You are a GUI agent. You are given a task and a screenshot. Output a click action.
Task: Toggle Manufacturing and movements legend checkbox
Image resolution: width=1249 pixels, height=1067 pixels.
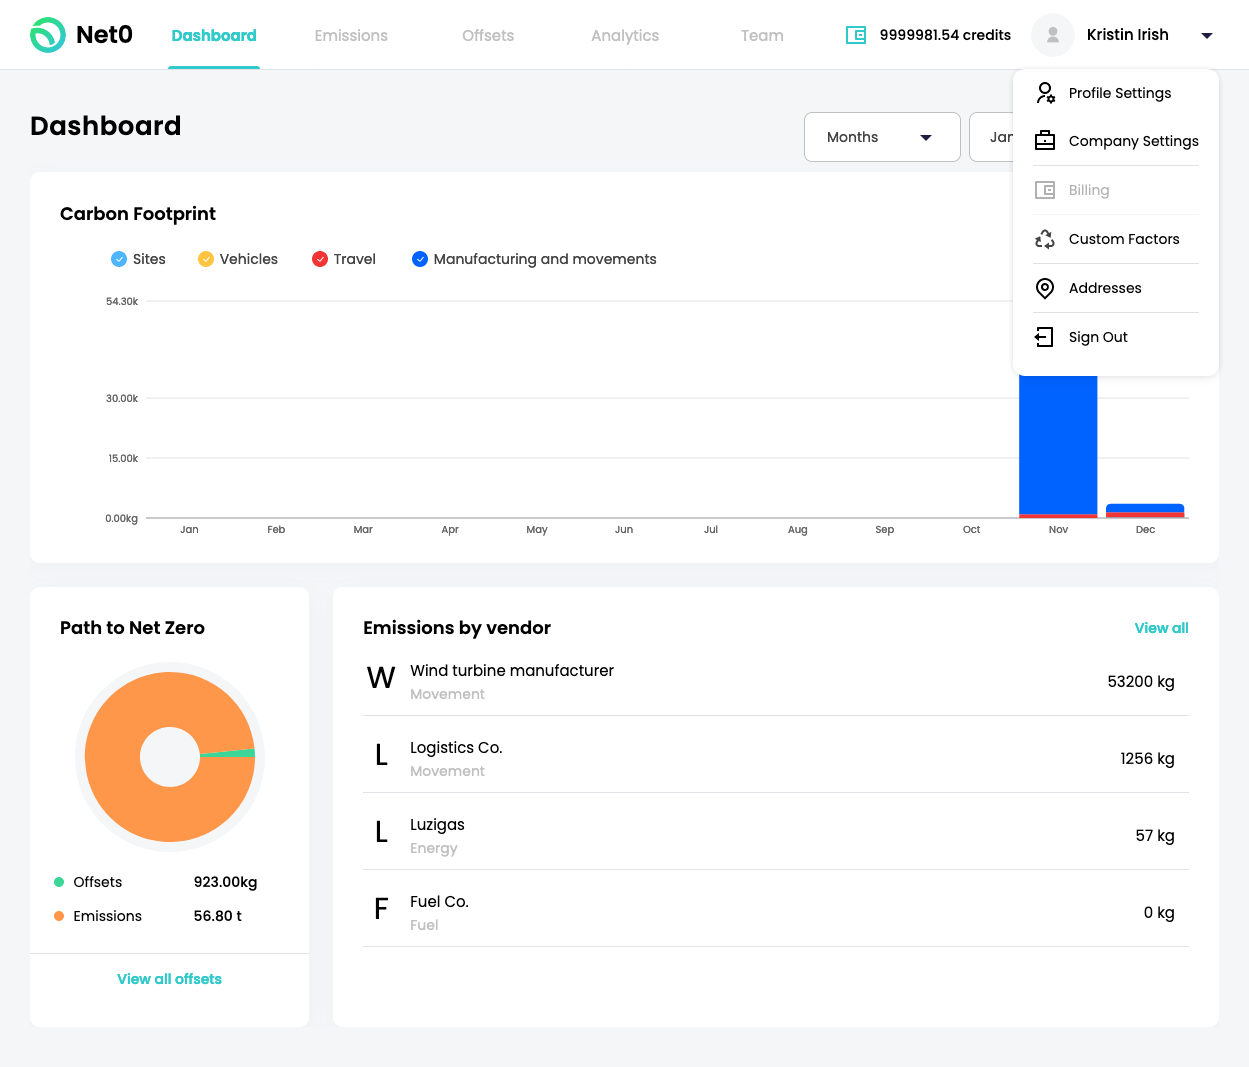tap(420, 259)
